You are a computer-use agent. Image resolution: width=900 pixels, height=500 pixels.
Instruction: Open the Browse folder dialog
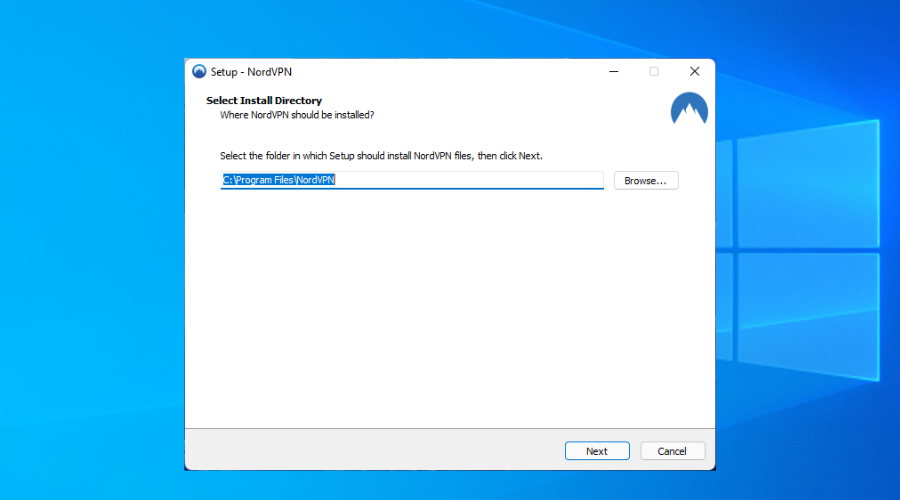pyautogui.click(x=646, y=180)
